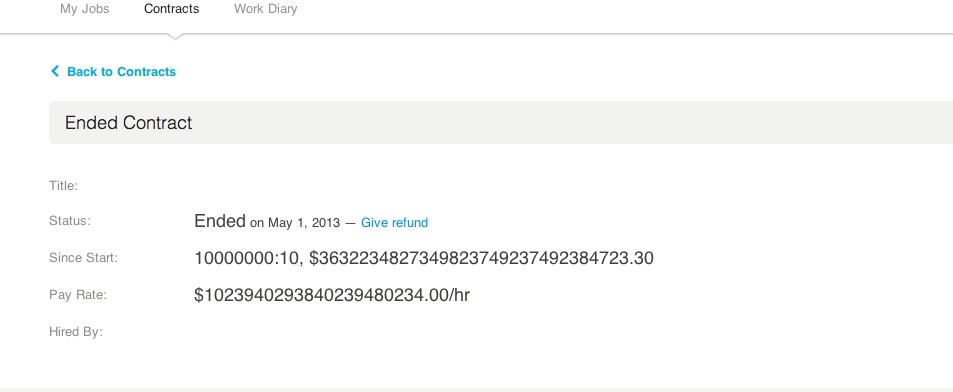The width and height of the screenshot is (953, 392).
Task: Click the Title field label
Action: click(63, 186)
